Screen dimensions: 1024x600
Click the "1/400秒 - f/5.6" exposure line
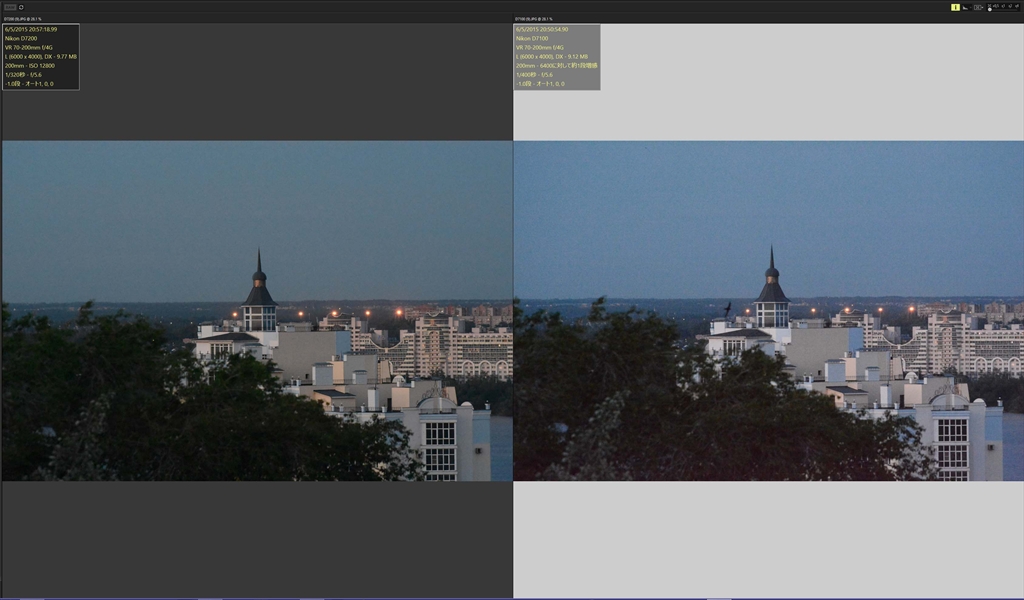(x=534, y=75)
